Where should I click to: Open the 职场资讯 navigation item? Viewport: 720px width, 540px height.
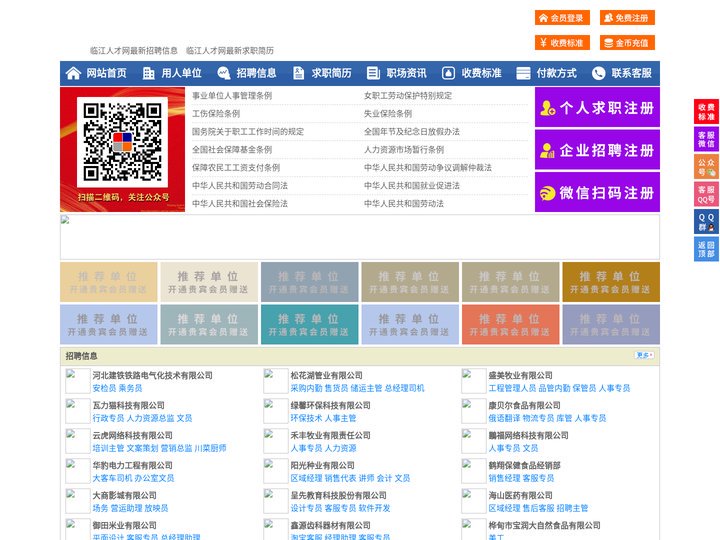coord(406,73)
